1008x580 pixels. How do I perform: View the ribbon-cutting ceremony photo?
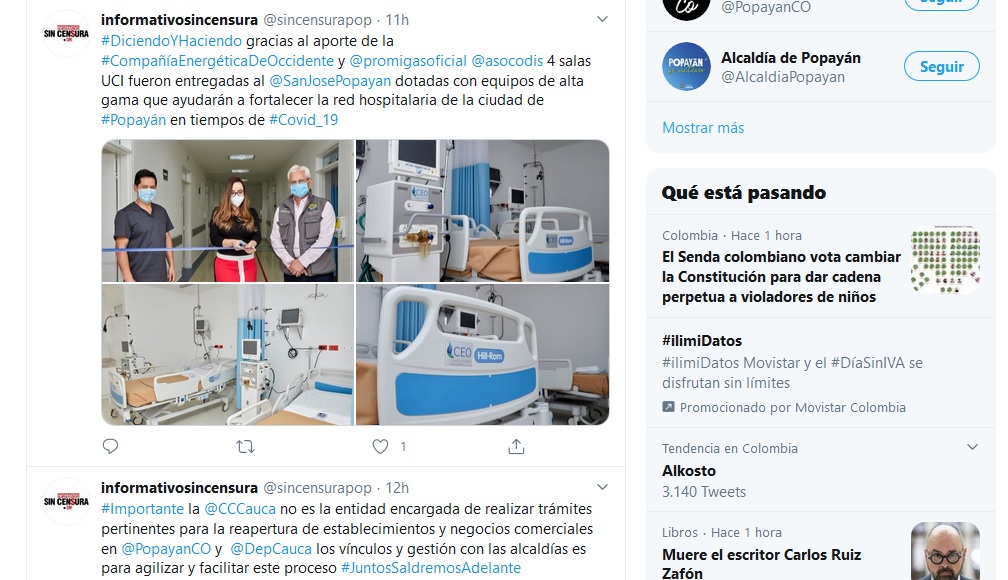click(228, 211)
